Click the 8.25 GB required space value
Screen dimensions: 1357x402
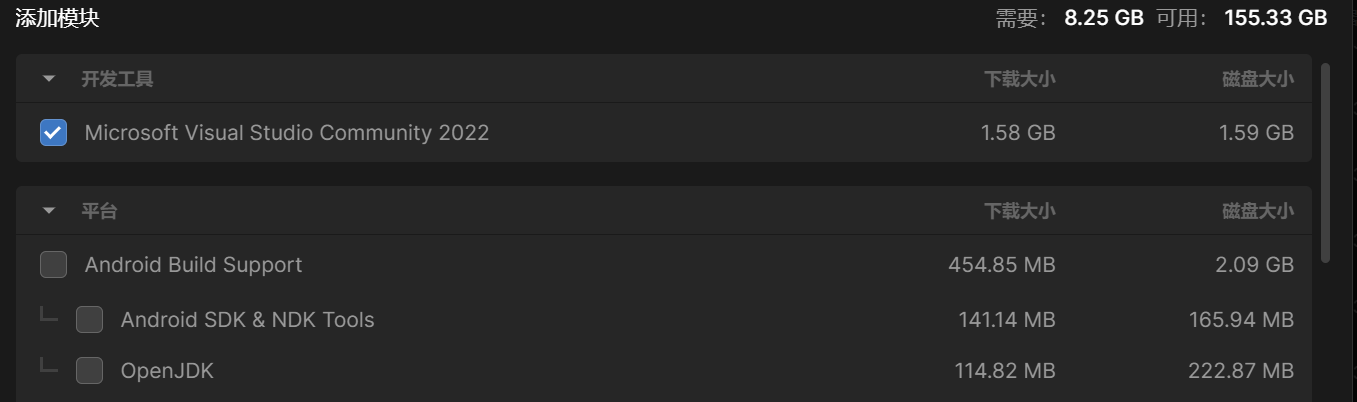point(1103,18)
